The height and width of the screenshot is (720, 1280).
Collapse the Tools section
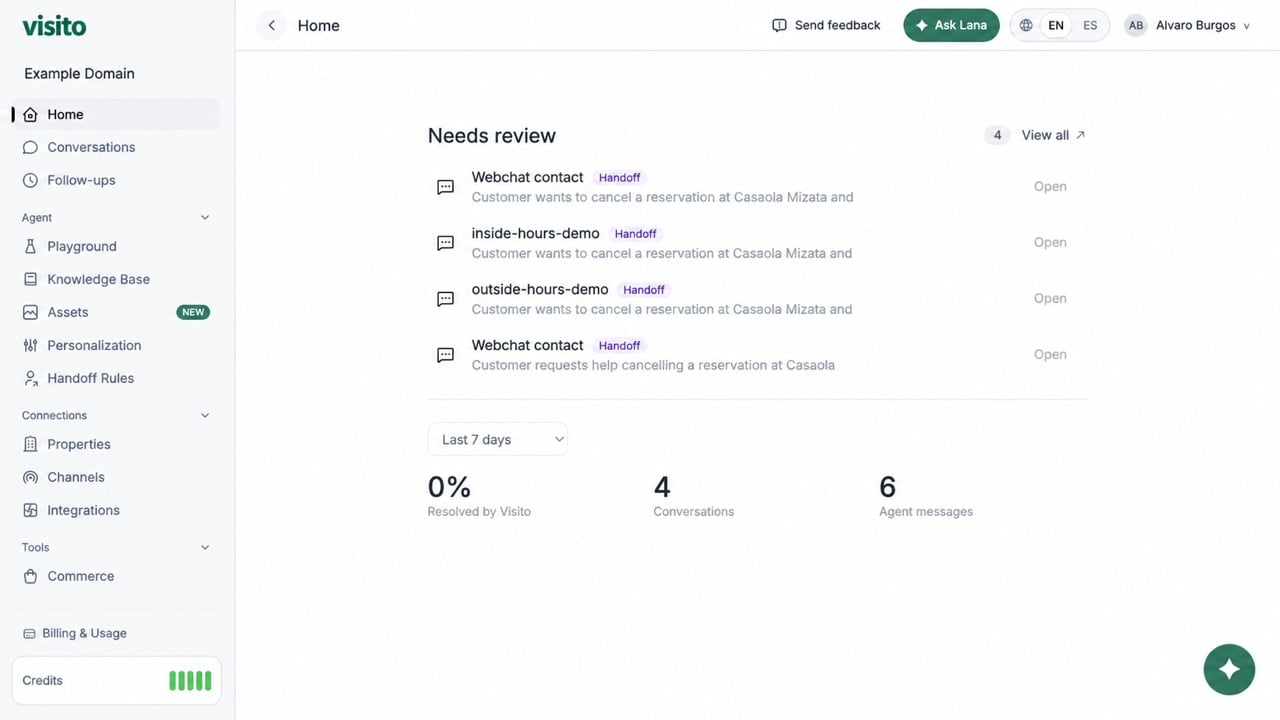[x=205, y=547]
